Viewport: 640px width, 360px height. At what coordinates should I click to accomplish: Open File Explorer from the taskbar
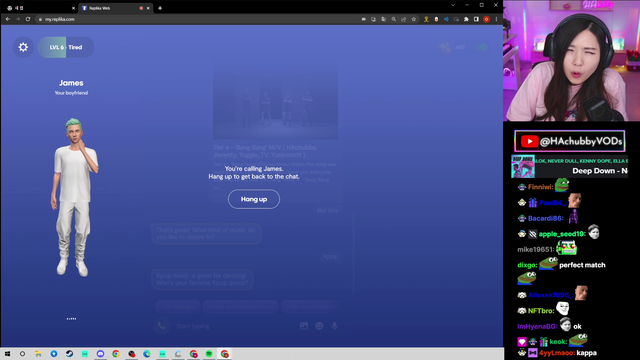(x=38, y=354)
